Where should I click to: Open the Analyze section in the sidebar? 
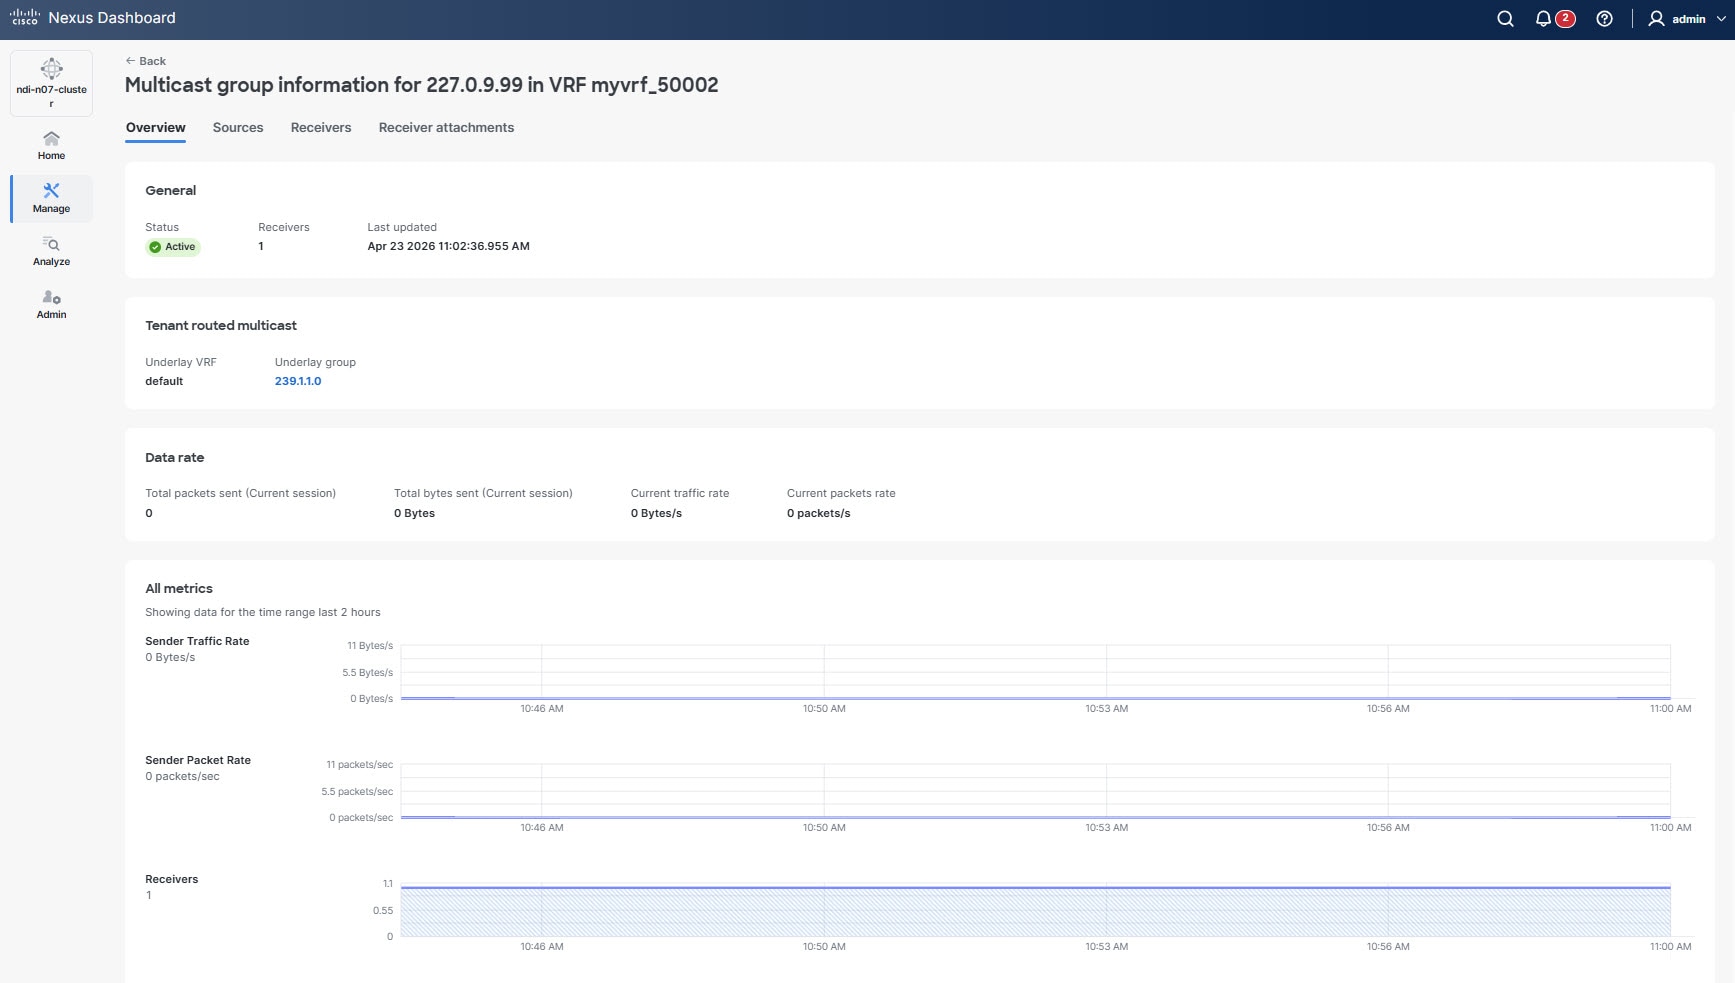[51, 251]
